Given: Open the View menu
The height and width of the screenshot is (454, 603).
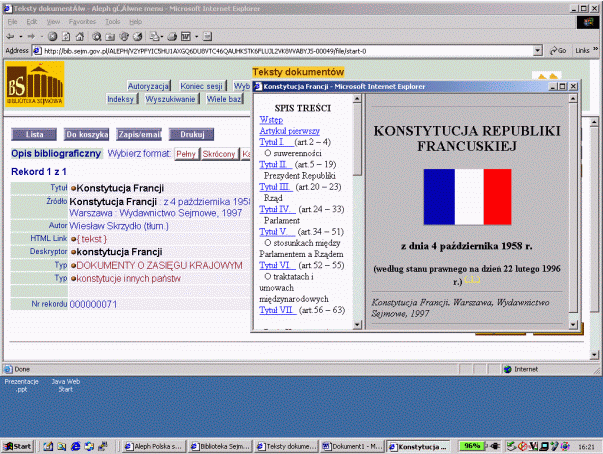Looking at the screenshot, I should click(x=53, y=20).
